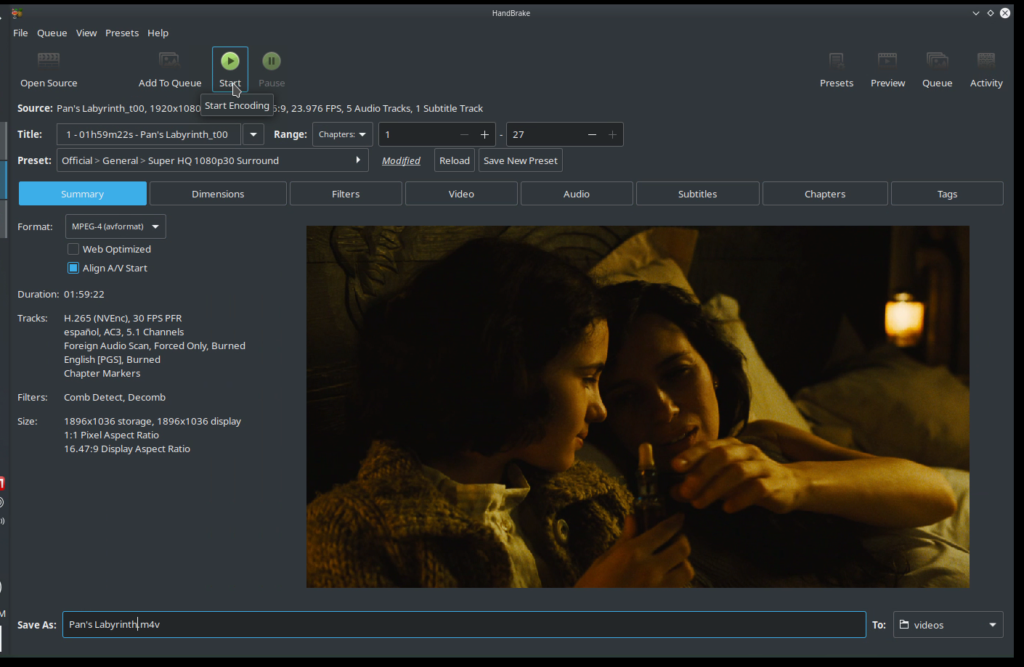This screenshot has width=1024, height=667.
Task: Click the Reload preset button
Action: click(x=455, y=161)
